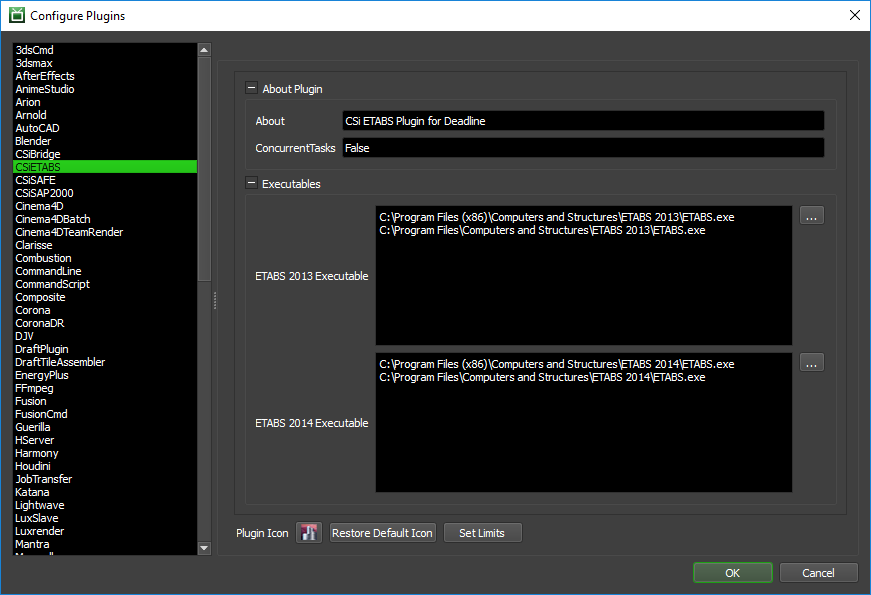Viewport: 871px width, 595px height.
Task: Collapse the About Plugin section
Action: point(251,88)
